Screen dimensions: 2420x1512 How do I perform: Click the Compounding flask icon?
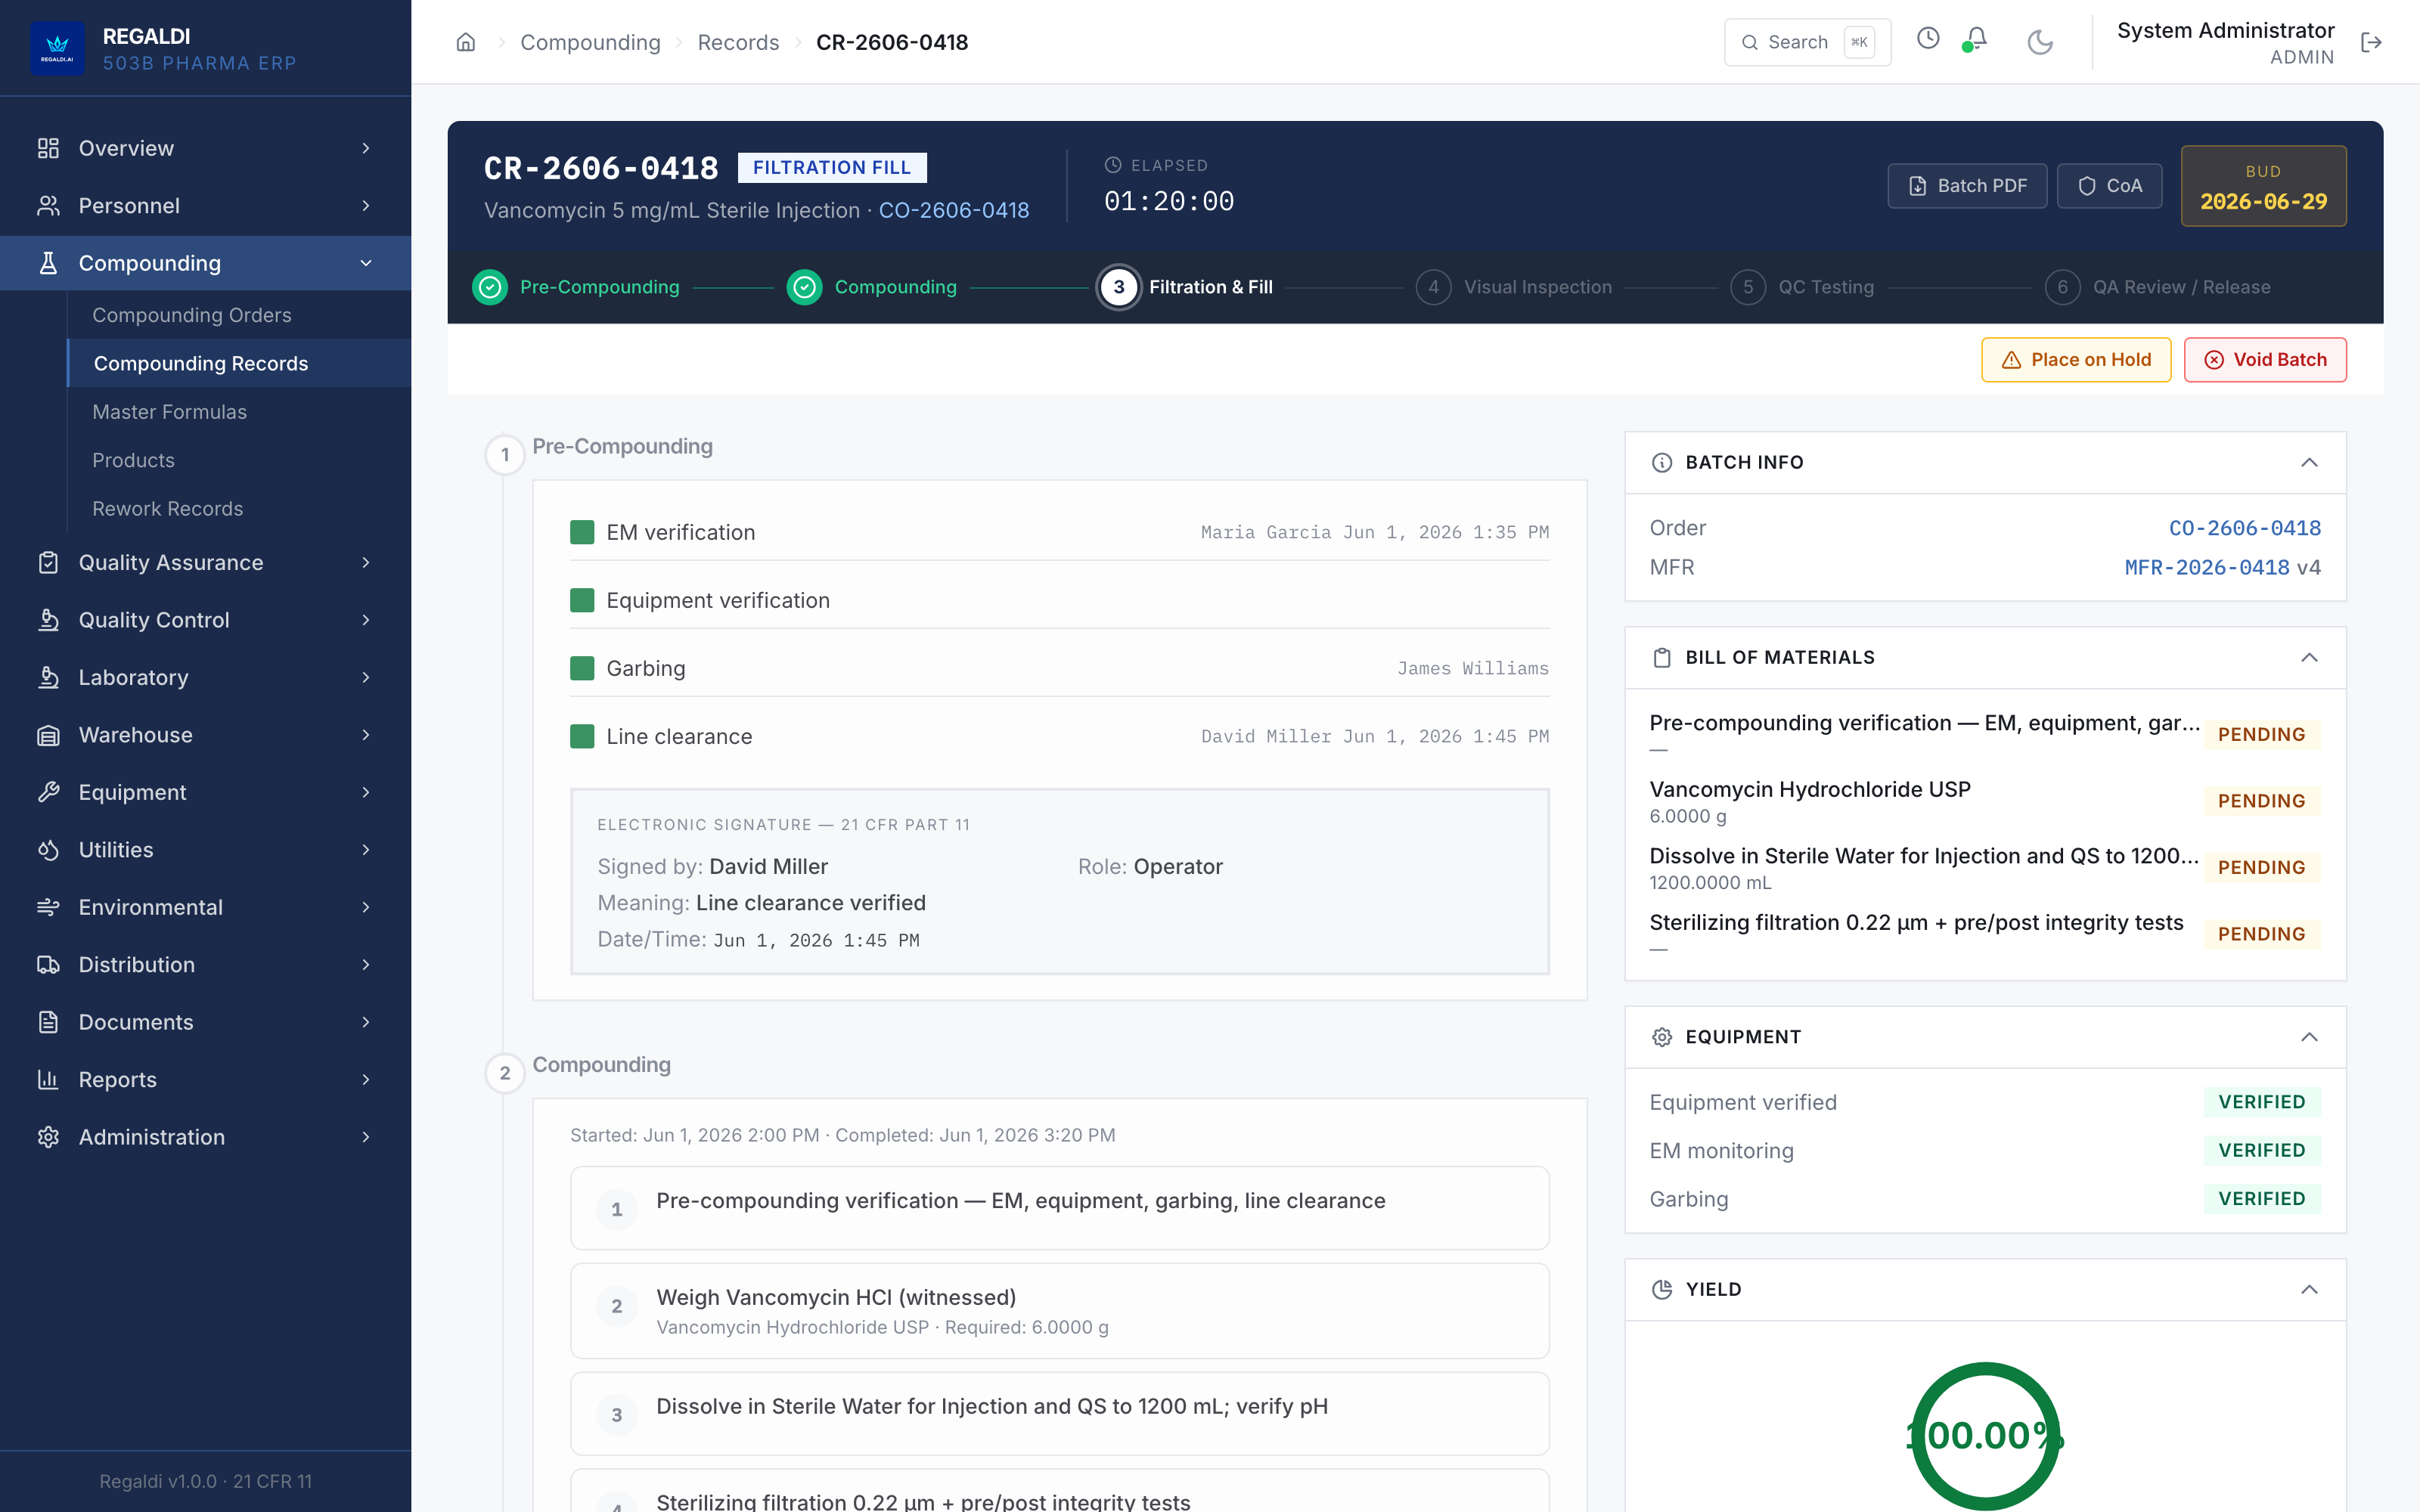[x=48, y=263]
